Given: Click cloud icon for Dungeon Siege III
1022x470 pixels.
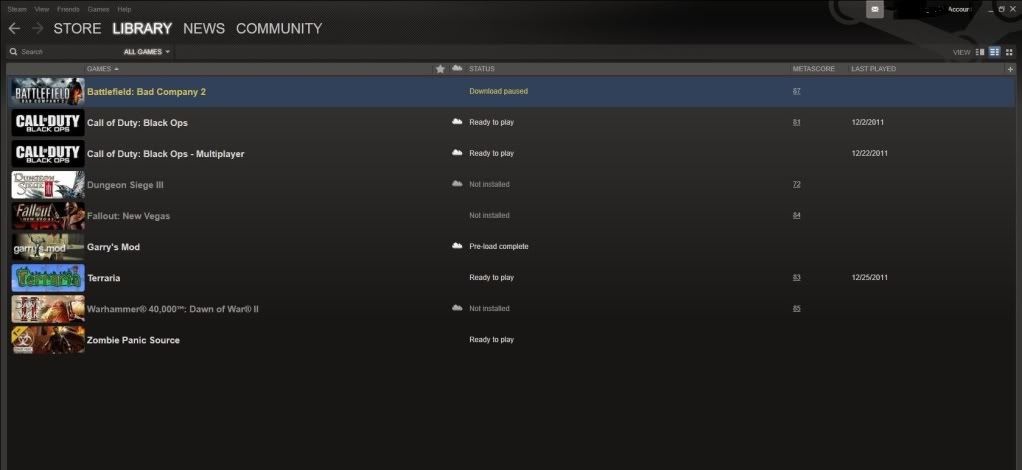Looking at the screenshot, I should click(457, 184).
